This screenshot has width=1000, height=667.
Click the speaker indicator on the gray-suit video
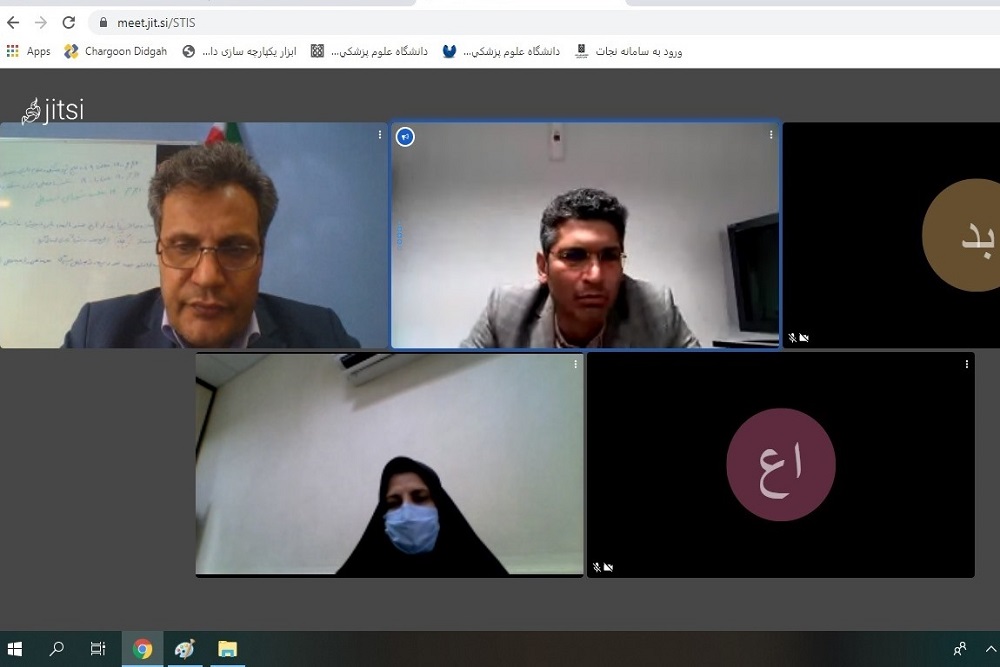pos(405,137)
